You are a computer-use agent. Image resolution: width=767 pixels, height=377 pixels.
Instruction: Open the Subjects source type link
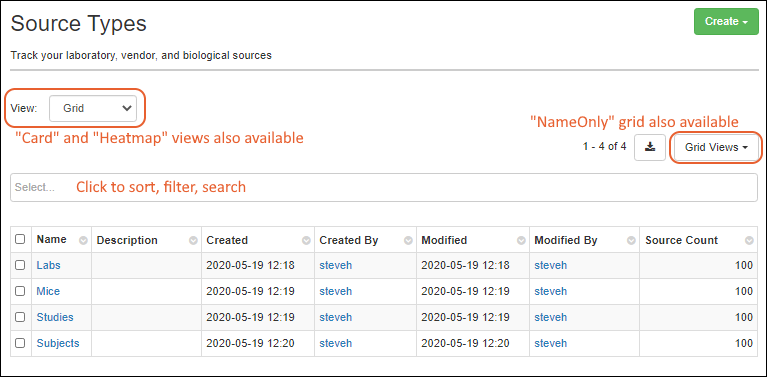58,343
